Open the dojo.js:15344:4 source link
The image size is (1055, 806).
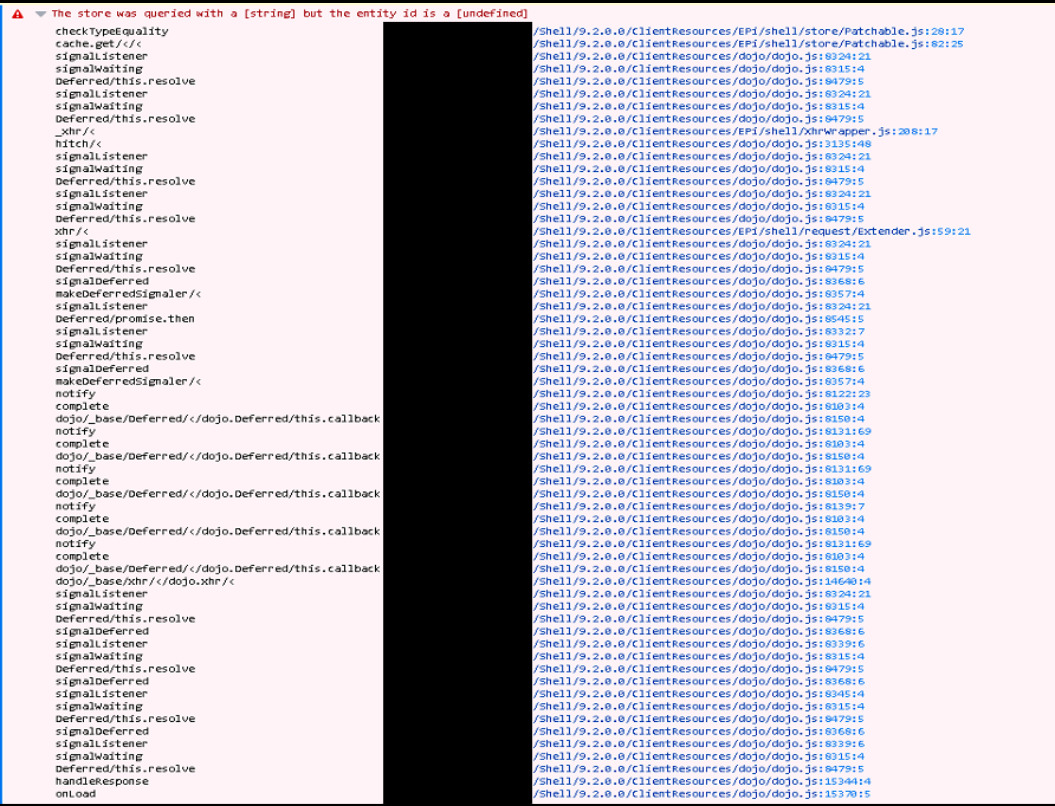coord(703,781)
